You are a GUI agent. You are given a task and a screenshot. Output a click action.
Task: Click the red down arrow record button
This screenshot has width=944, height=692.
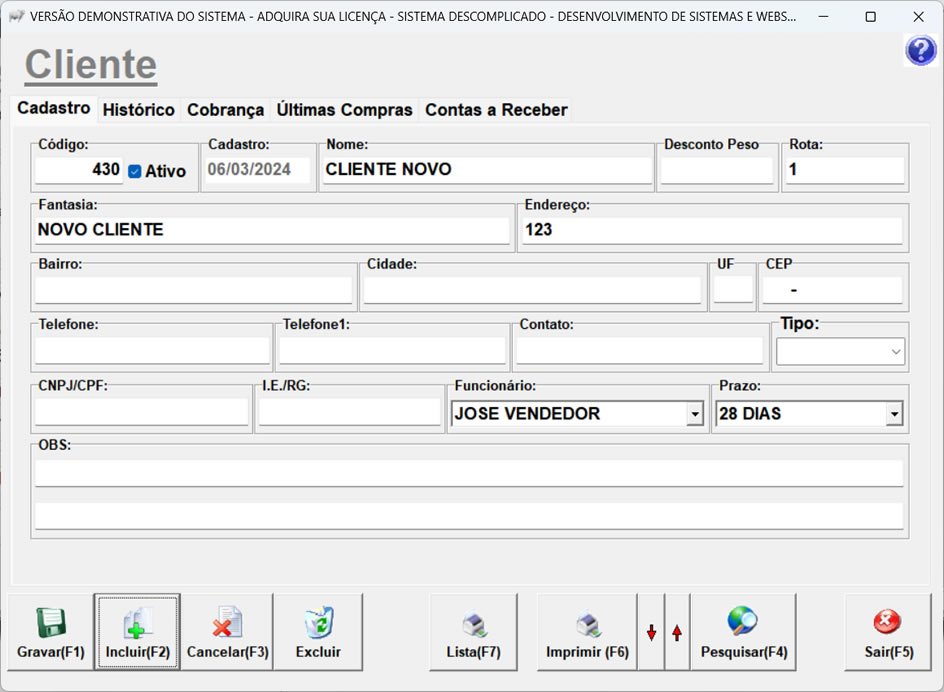pos(651,632)
